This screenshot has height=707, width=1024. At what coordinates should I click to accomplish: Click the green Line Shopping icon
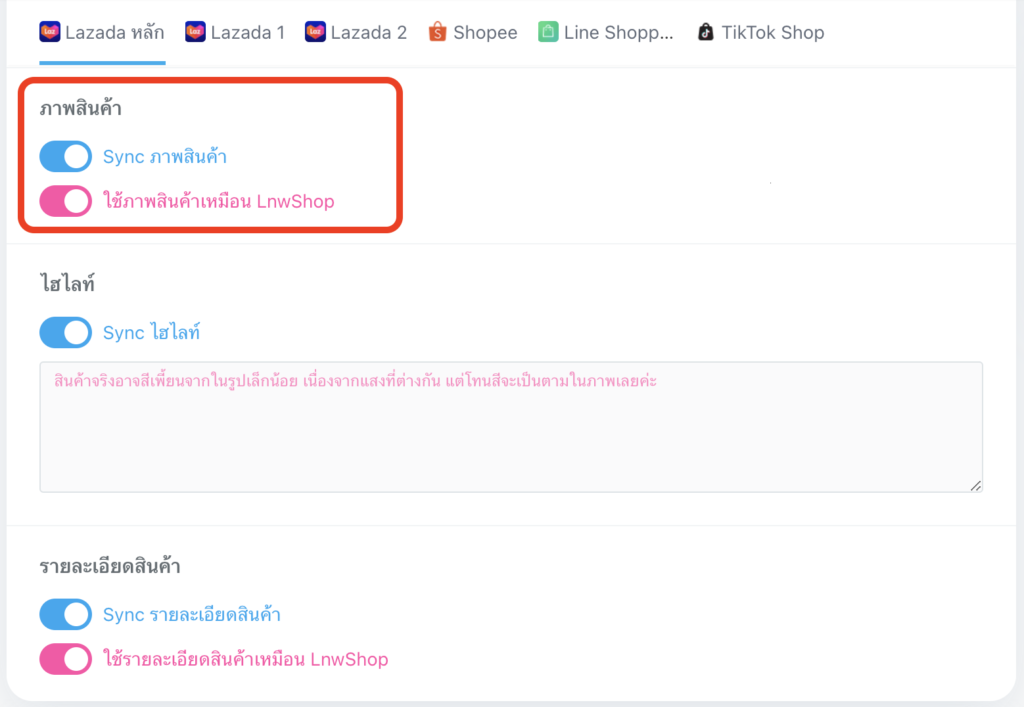tap(548, 32)
